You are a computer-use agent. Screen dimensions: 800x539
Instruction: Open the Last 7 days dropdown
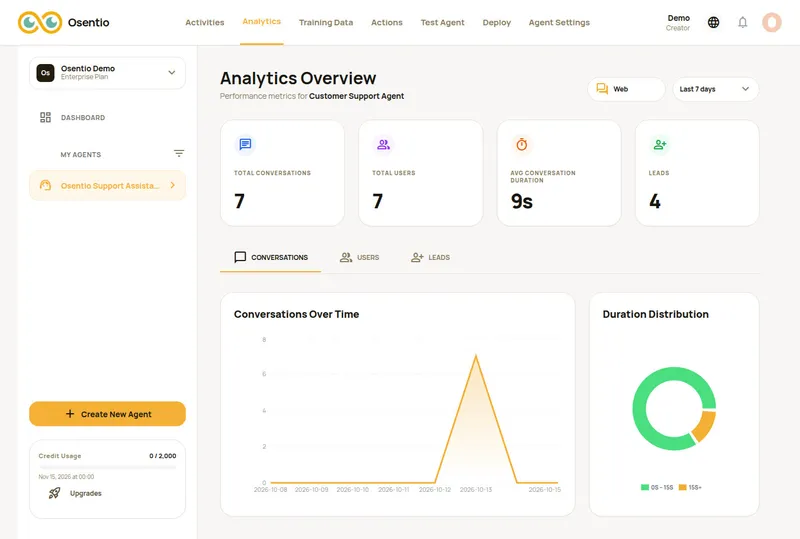[x=715, y=89]
